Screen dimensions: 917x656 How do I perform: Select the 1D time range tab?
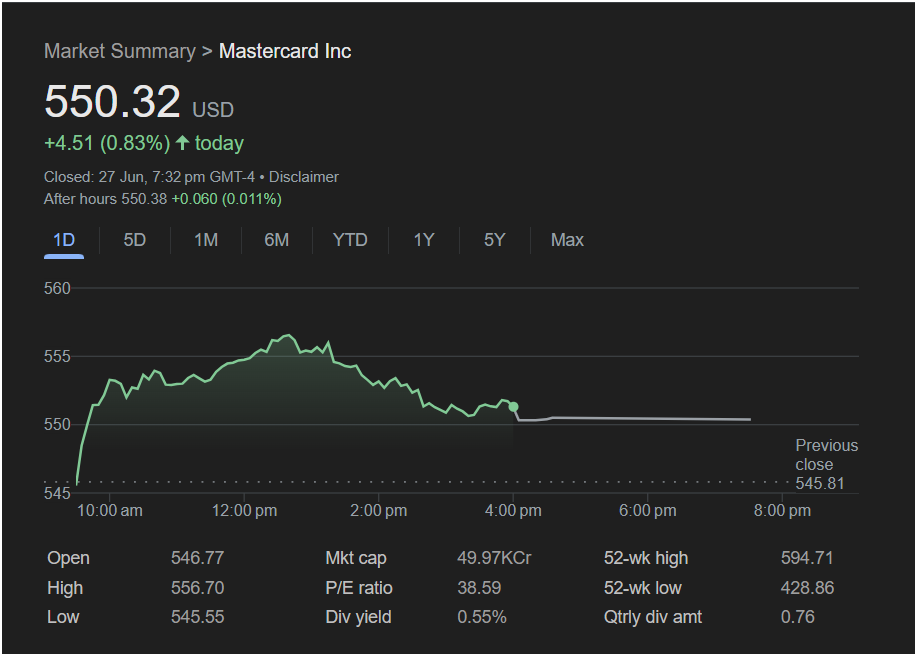click(64, 240)
